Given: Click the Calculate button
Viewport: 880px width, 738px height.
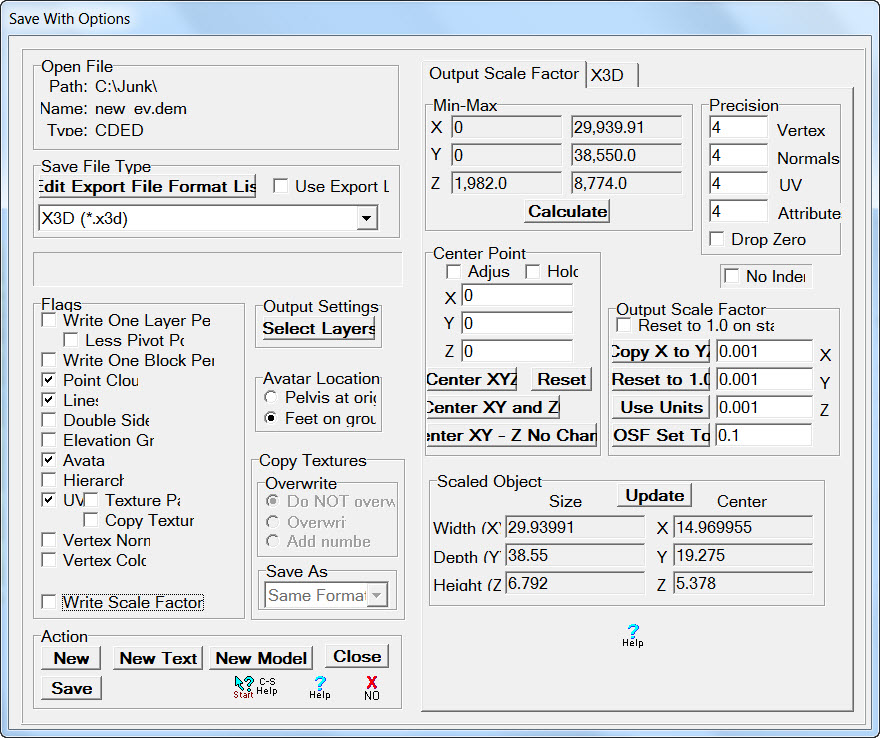Looking at the screenshot, I should (567, 211).
